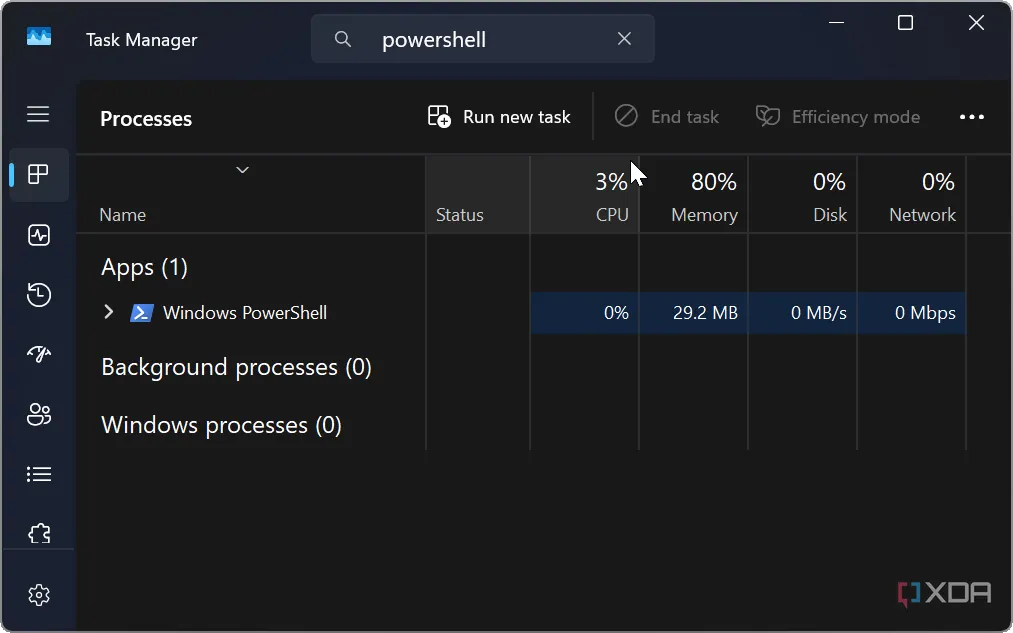
Task: Maximize the Task Manager window
Action: click(906, 23)
